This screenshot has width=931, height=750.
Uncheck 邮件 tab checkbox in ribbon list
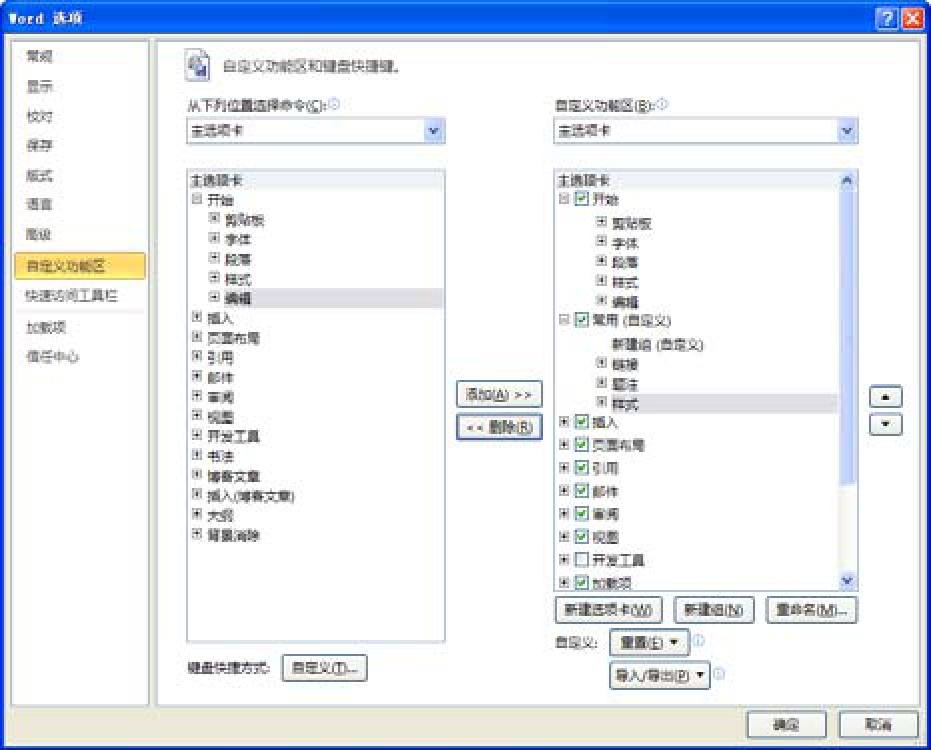(581, 490)
